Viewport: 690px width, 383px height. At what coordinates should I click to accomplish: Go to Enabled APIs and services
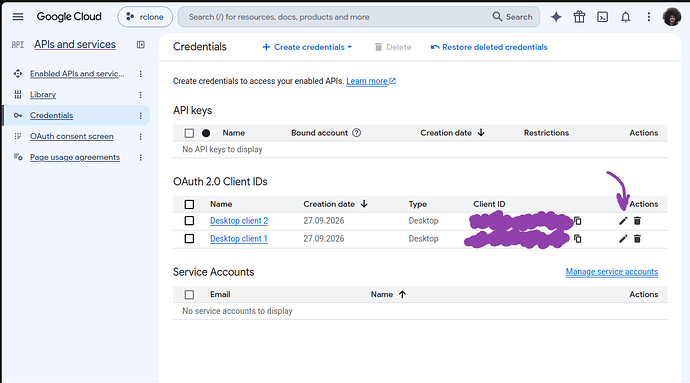77,74
